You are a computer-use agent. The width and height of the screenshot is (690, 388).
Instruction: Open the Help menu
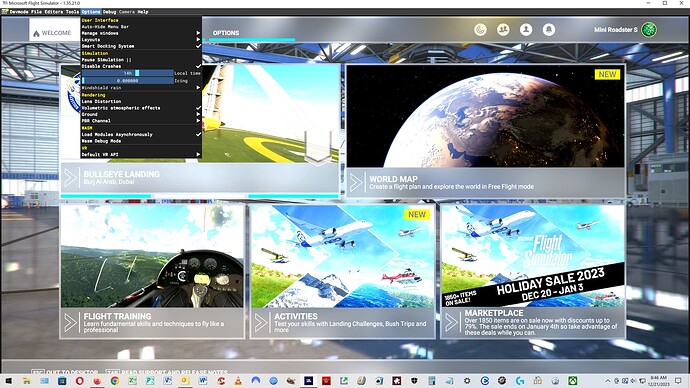tap(143, 12)
